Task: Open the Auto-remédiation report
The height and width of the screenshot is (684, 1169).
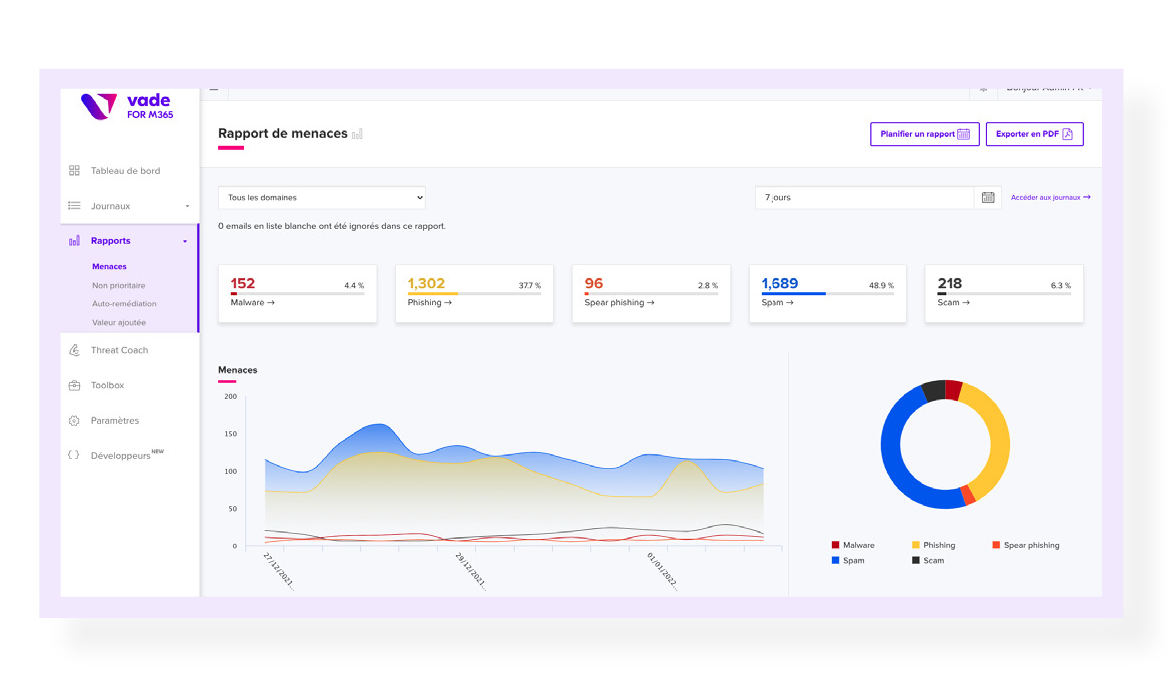Action: [124, 304]
